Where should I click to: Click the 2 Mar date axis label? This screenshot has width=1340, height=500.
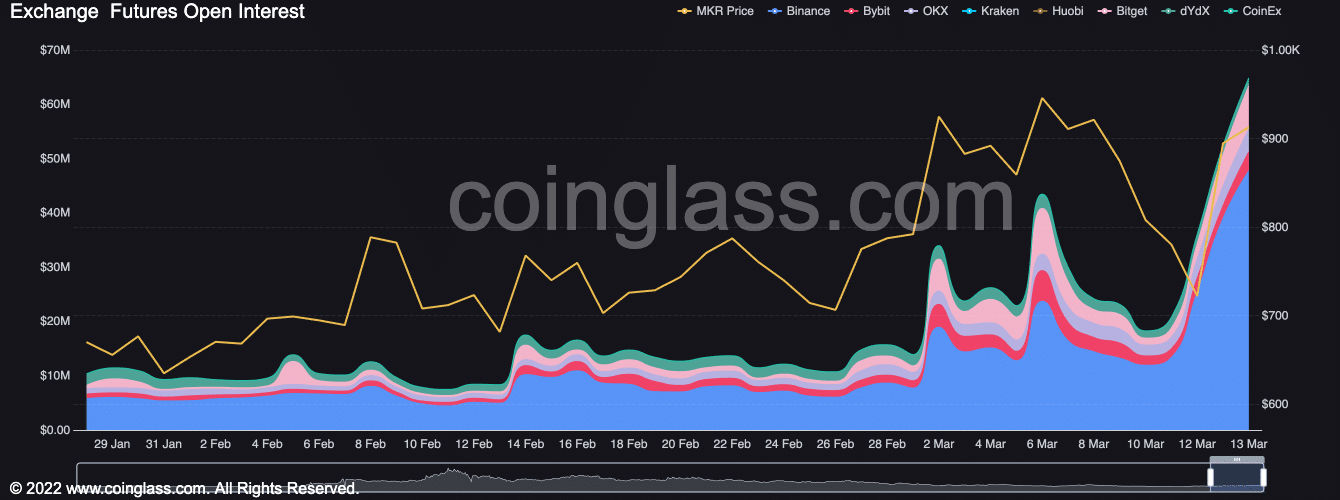(x=939, y=443)
